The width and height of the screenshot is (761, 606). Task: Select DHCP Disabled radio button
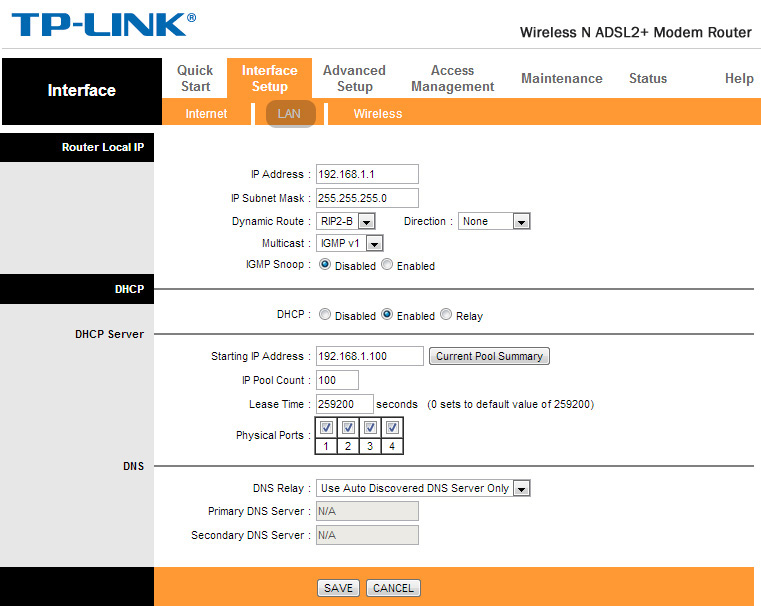click(x=325, y=314)
